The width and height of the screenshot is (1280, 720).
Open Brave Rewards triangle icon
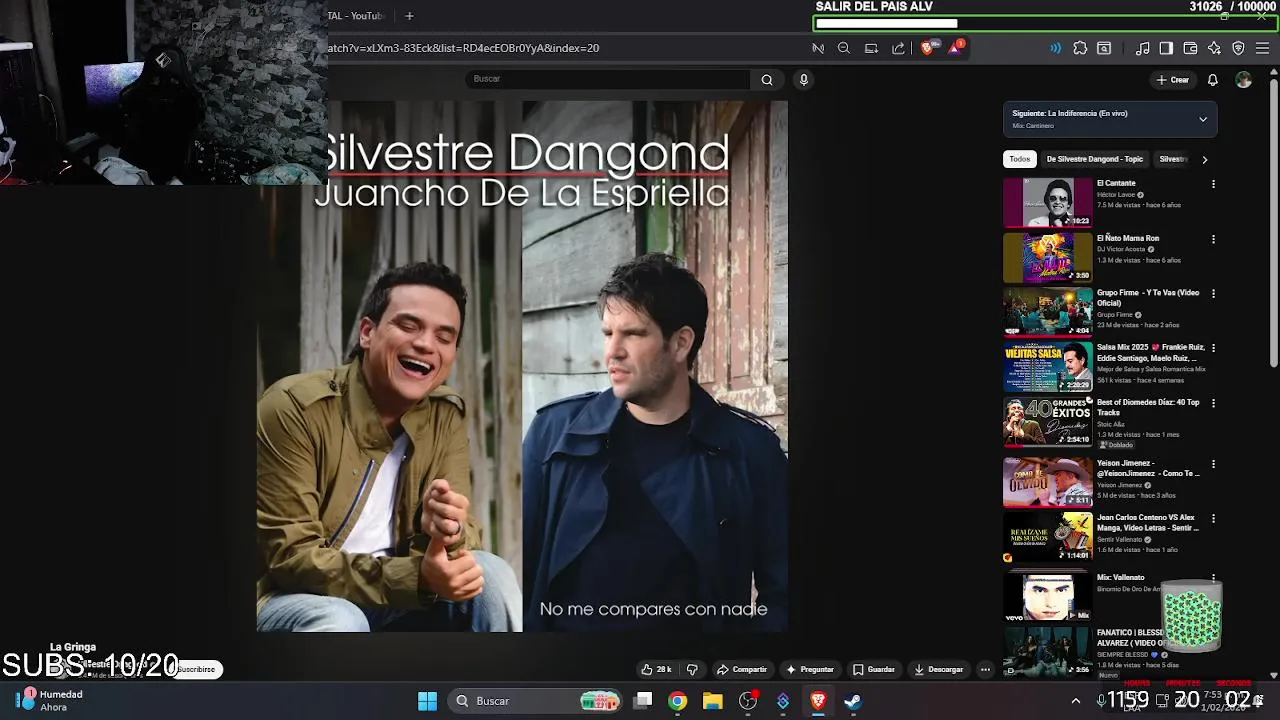955,47
